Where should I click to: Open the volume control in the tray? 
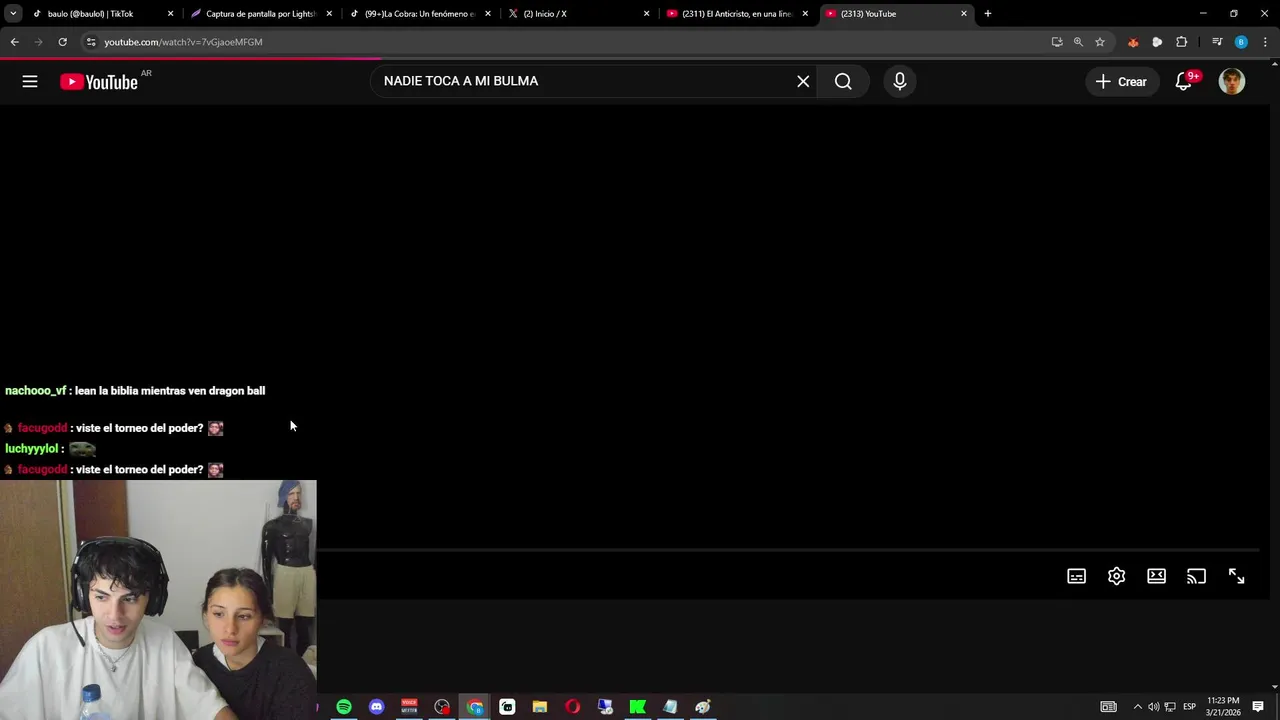pyautogui.click(x=1153, y=707)
